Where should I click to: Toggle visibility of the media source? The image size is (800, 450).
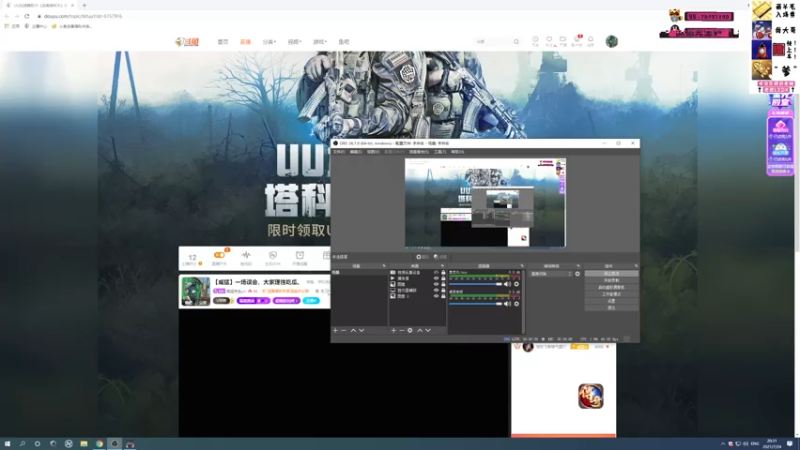[436, 278]
